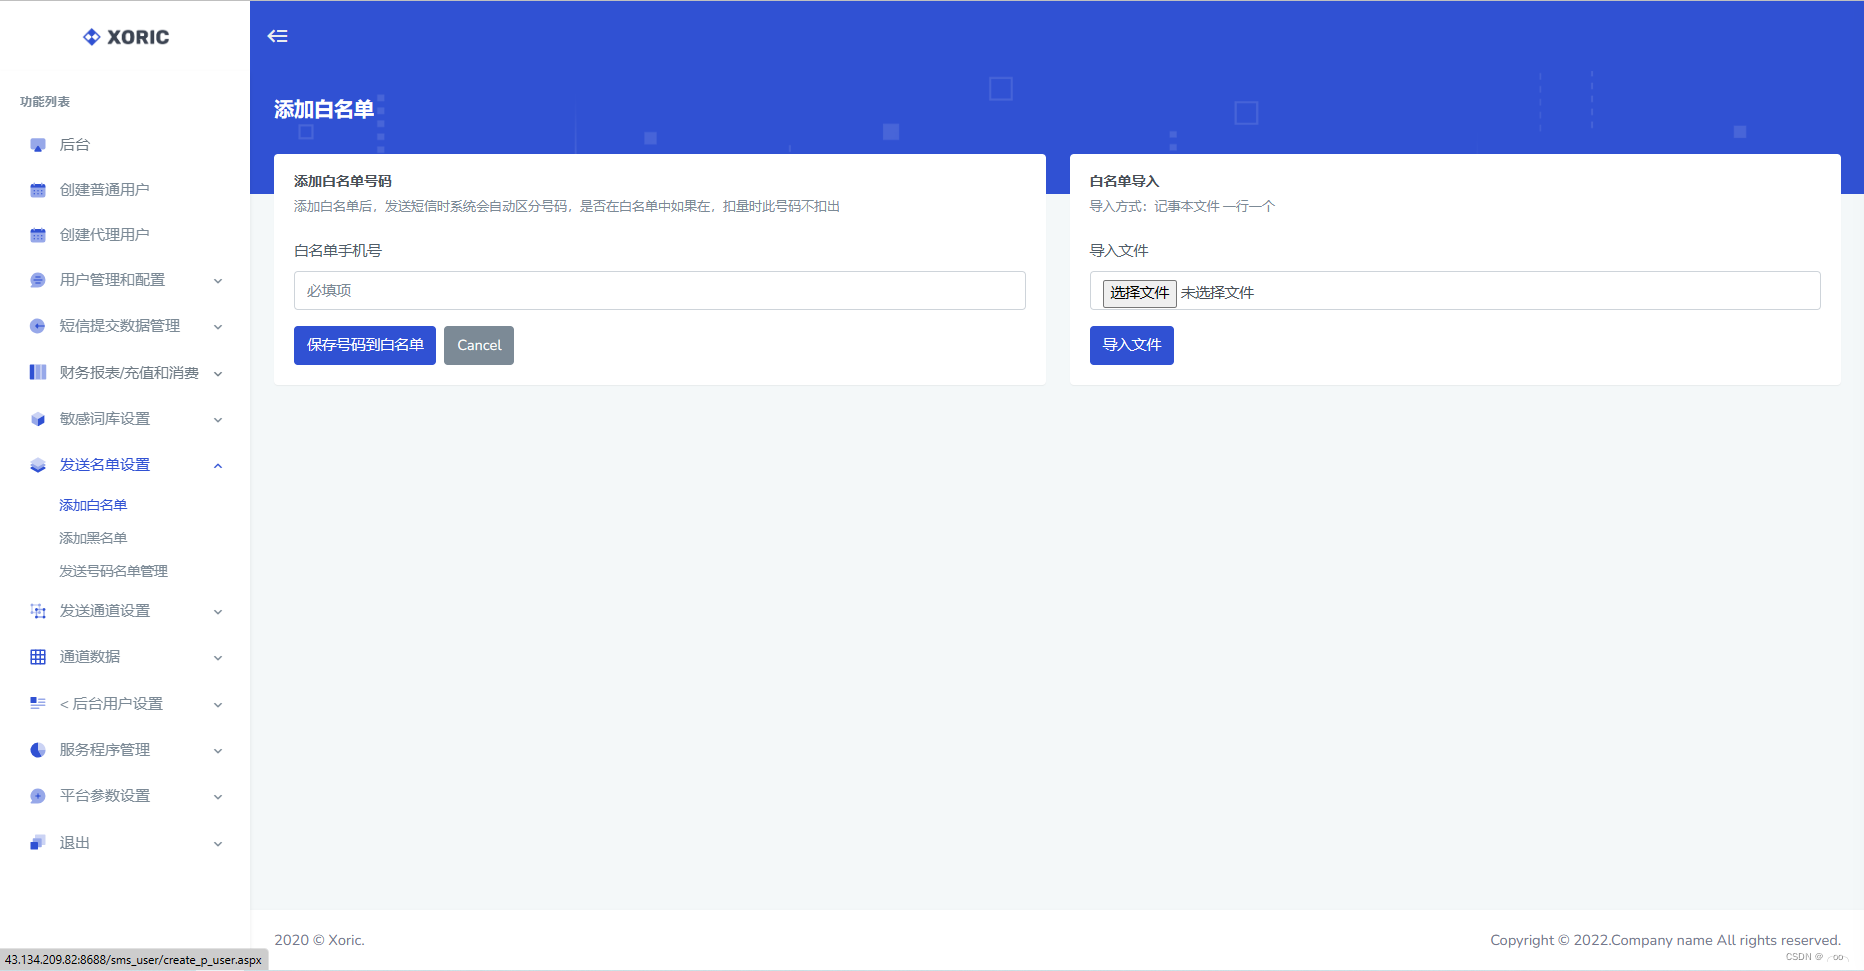Expand 短信提交数据管理 chevron

(218, 327)
